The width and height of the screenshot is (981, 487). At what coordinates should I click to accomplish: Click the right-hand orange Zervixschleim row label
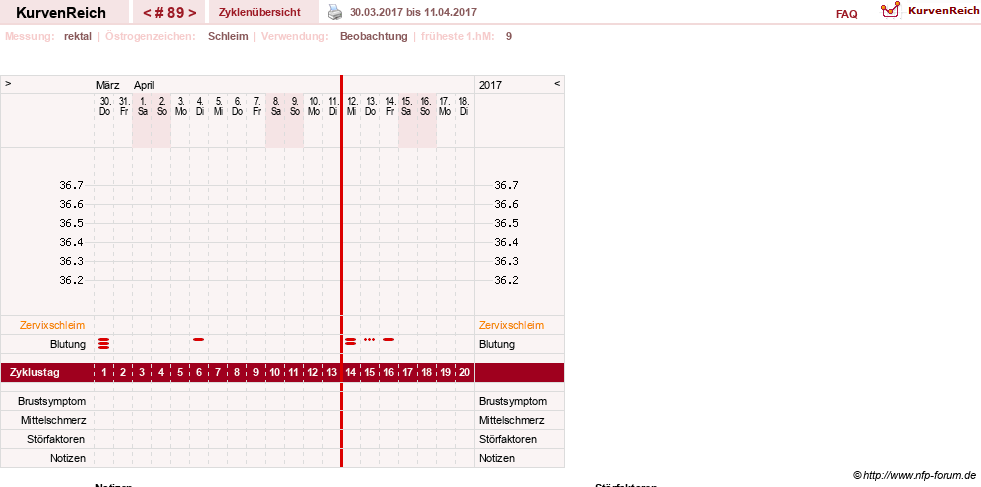point(511,326)
